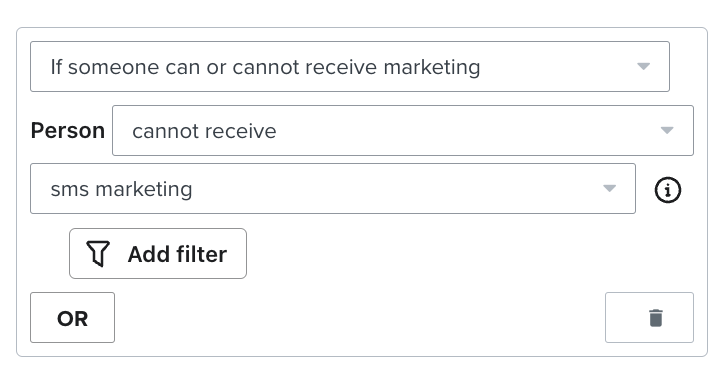724x374 pixels.
Task: Click the trash can icon
Action: 656,318
